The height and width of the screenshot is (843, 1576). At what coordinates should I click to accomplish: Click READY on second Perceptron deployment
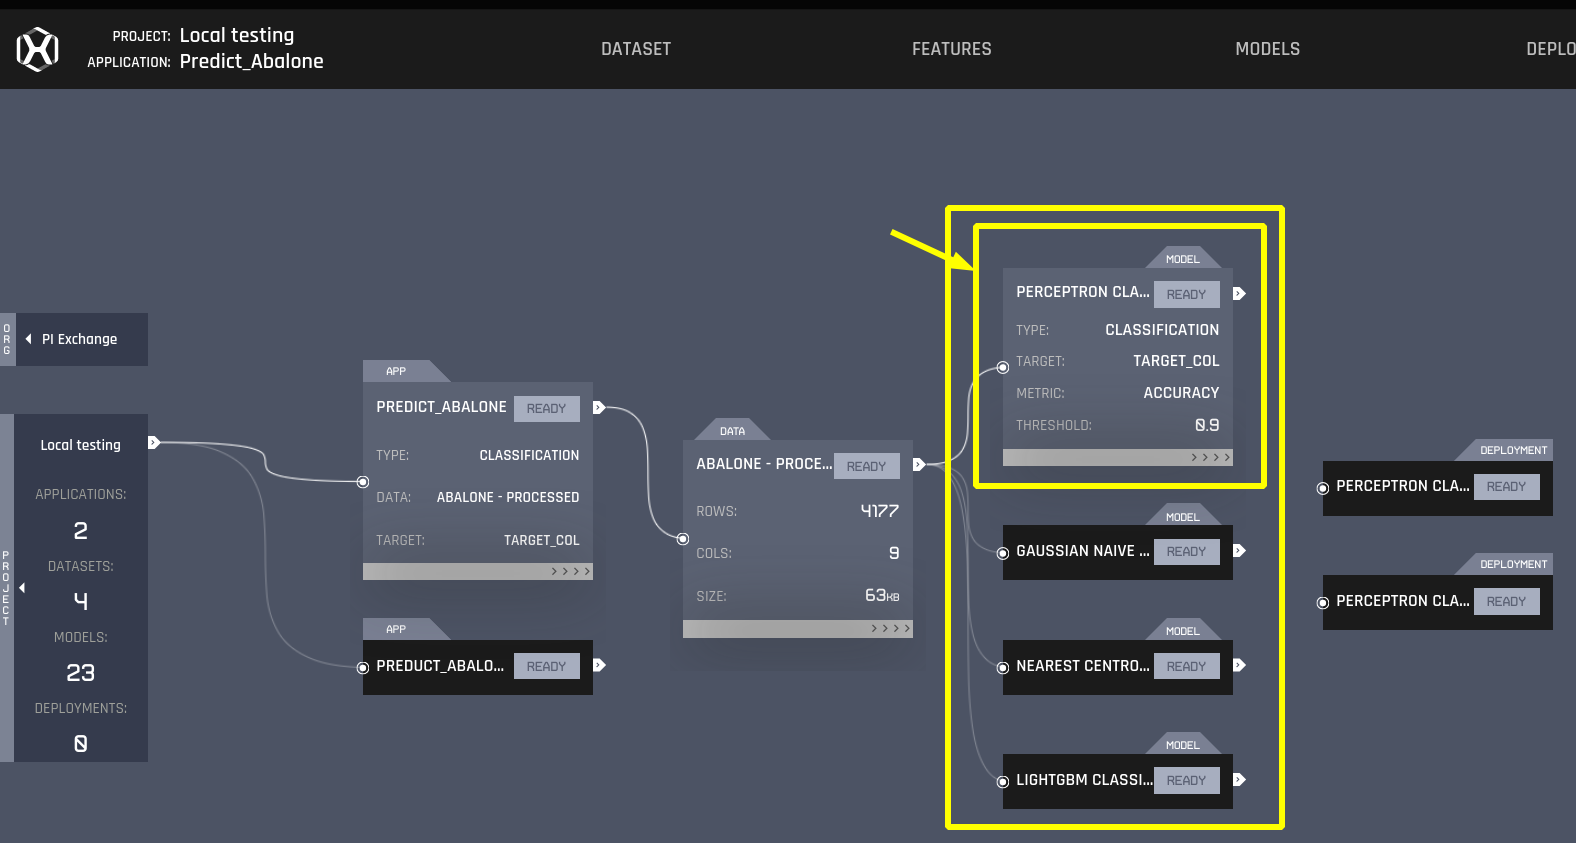(1506, 601)
